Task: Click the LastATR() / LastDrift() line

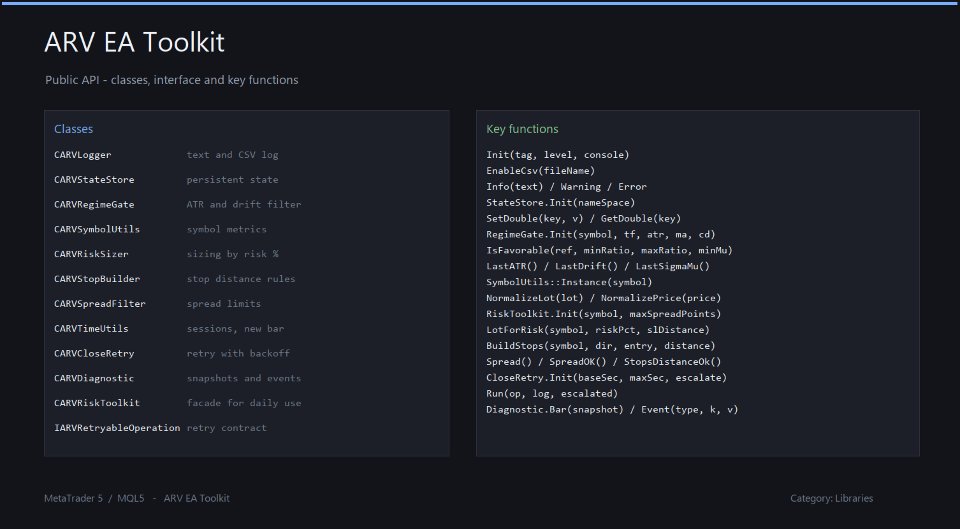Action: tap(598, 266)
